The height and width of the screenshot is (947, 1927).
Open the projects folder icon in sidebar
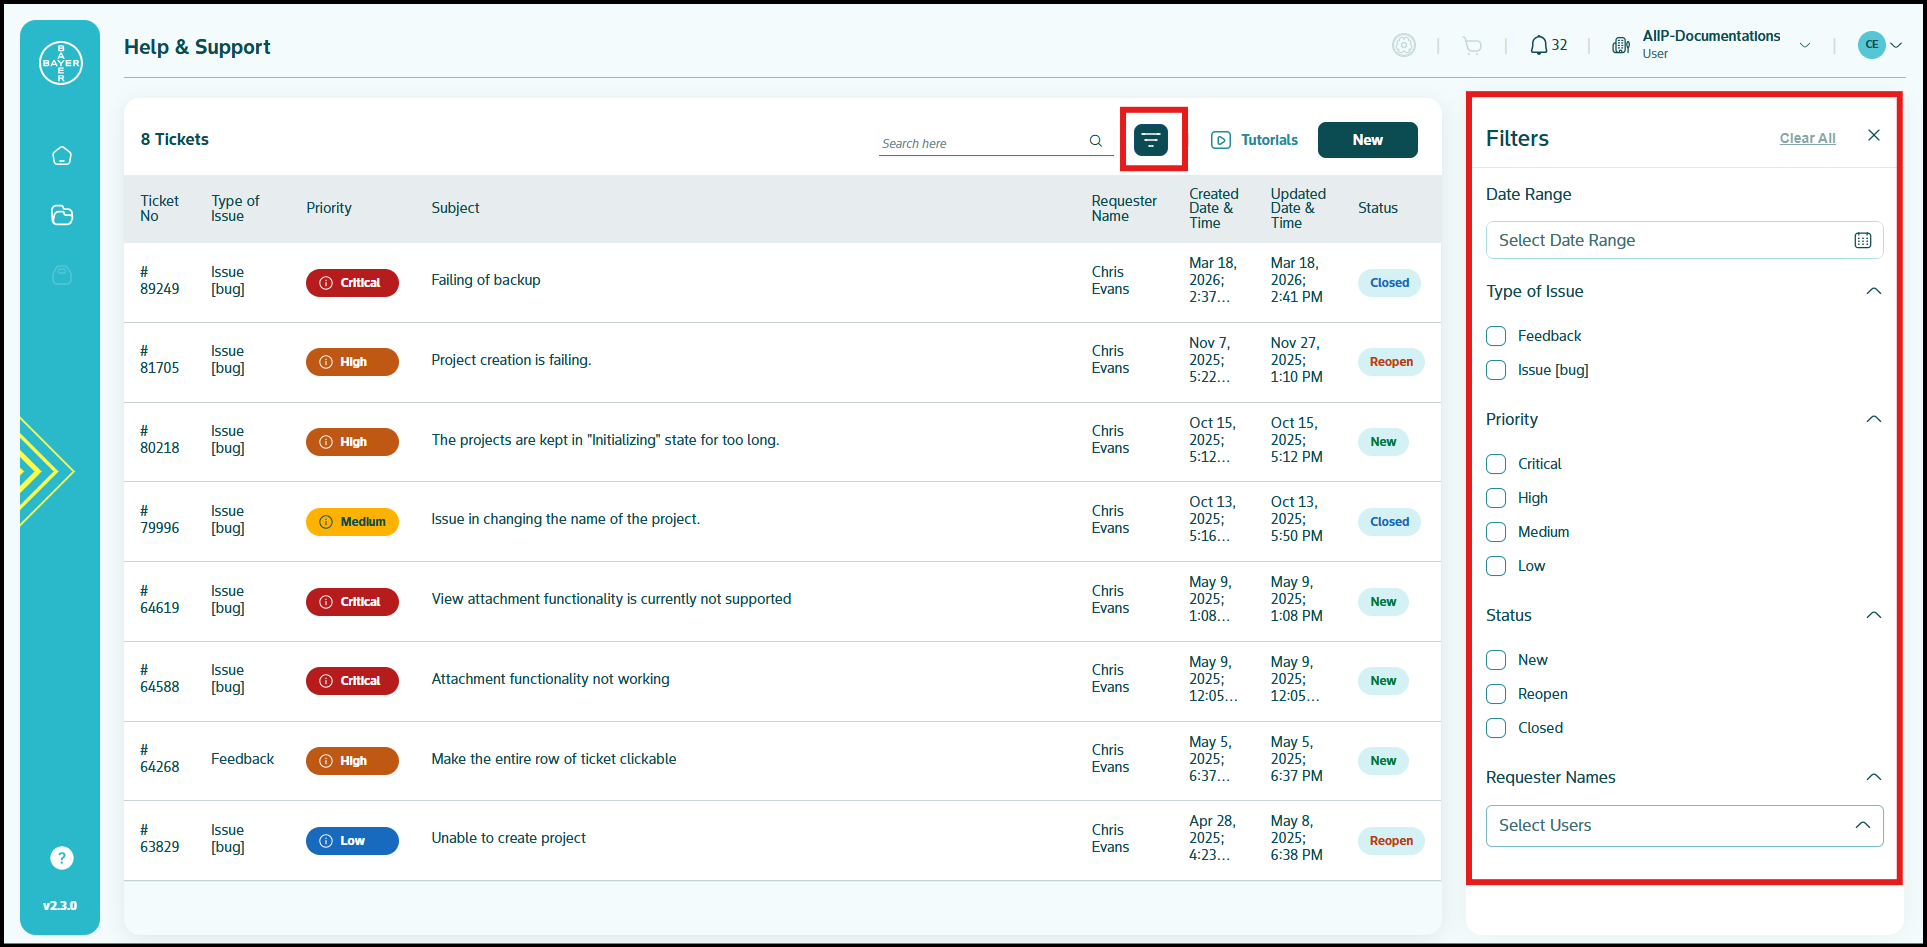coord(62,215)
